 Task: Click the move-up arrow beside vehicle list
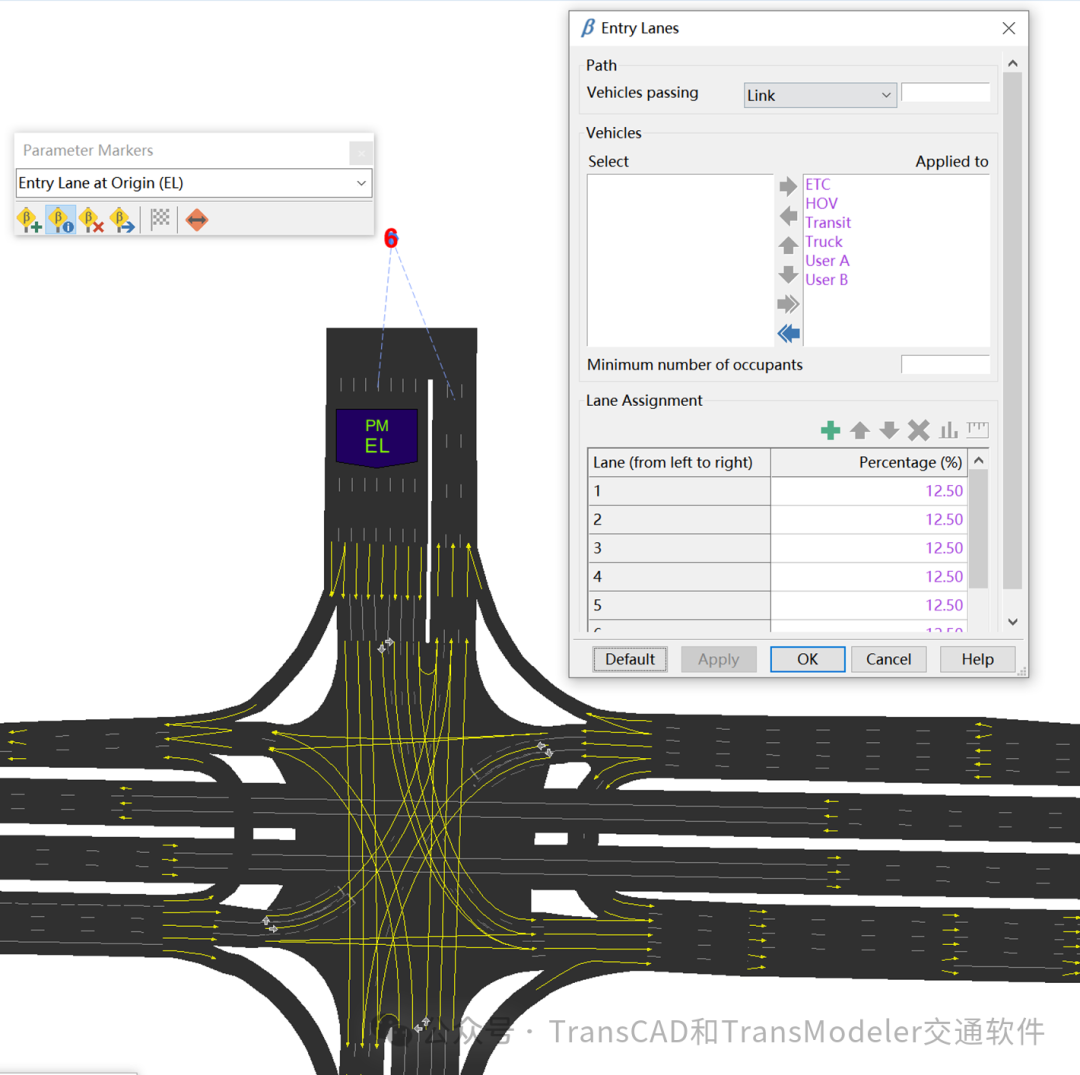(x=788, y=245)
